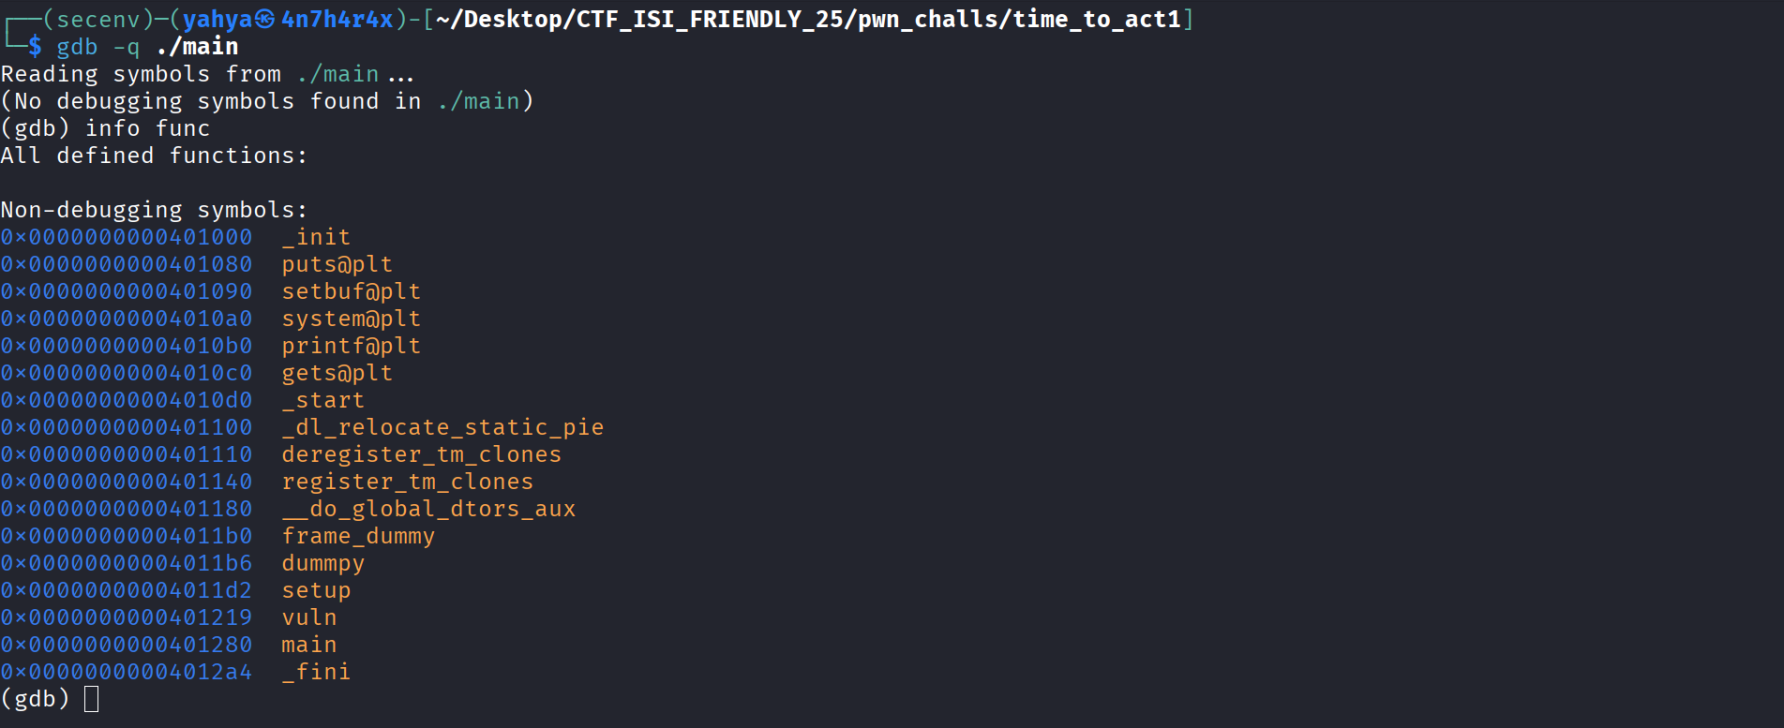Screen dimensions: 1784x728
Task: Click the _fini symbol name
Action: [x=316, y=672]
